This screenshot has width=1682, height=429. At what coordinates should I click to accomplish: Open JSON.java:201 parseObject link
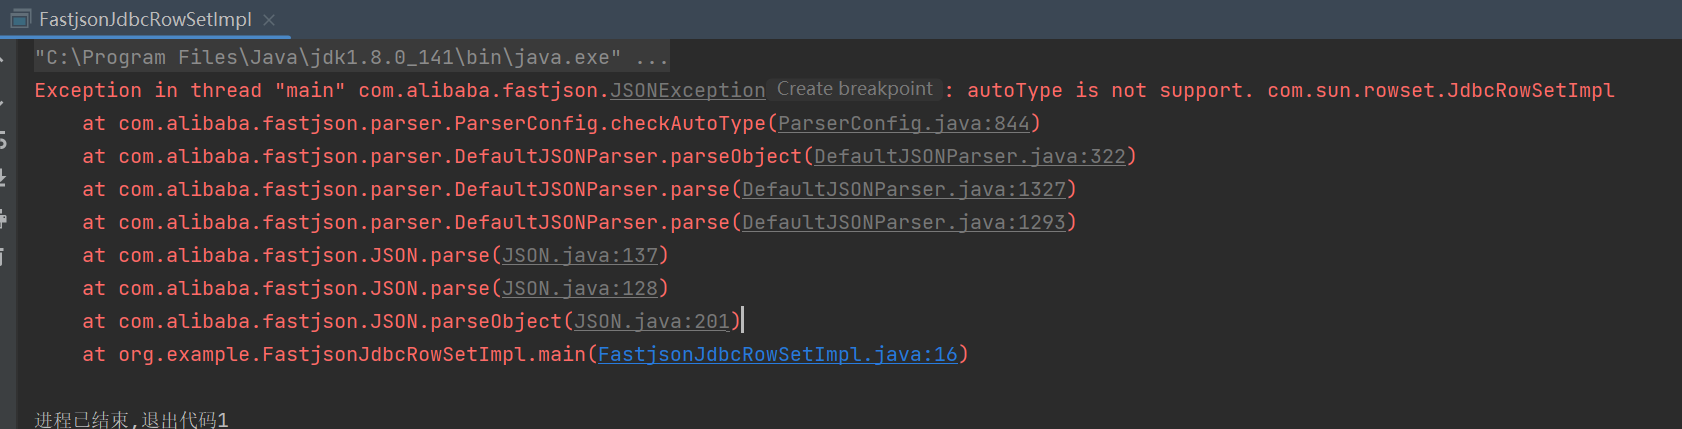click(652, 321)
